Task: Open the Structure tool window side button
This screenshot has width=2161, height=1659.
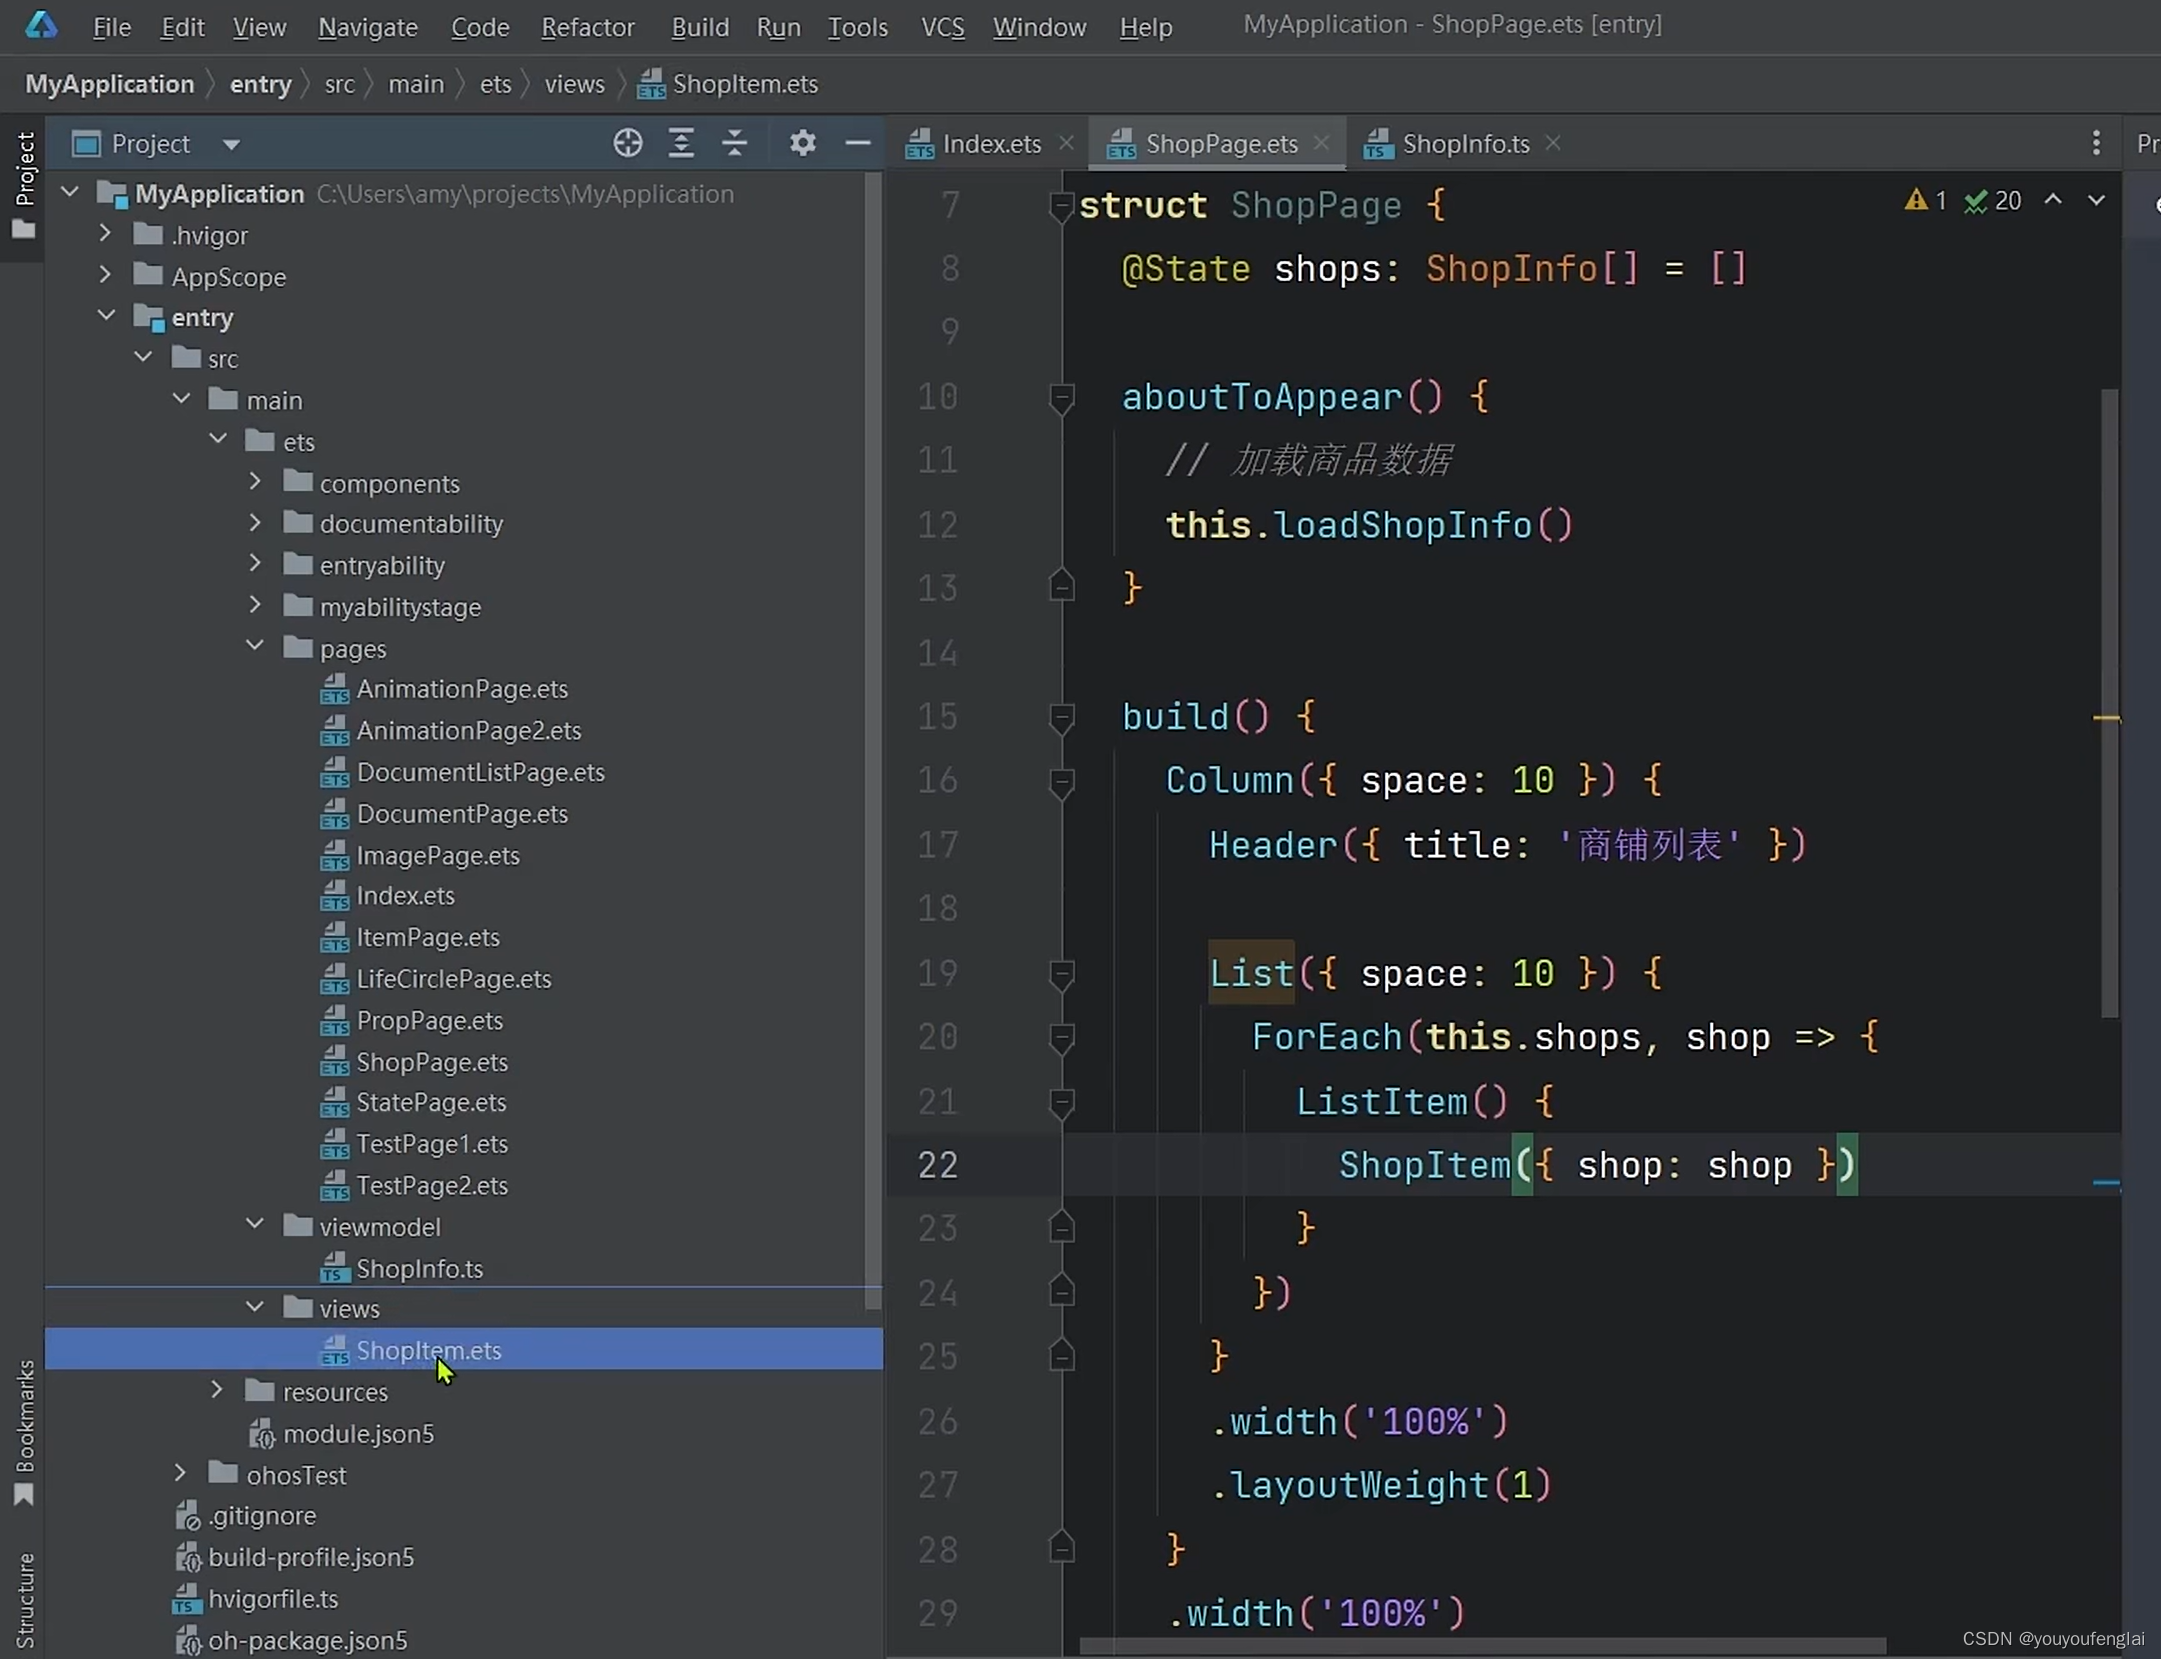Action: coord(24,1598)
